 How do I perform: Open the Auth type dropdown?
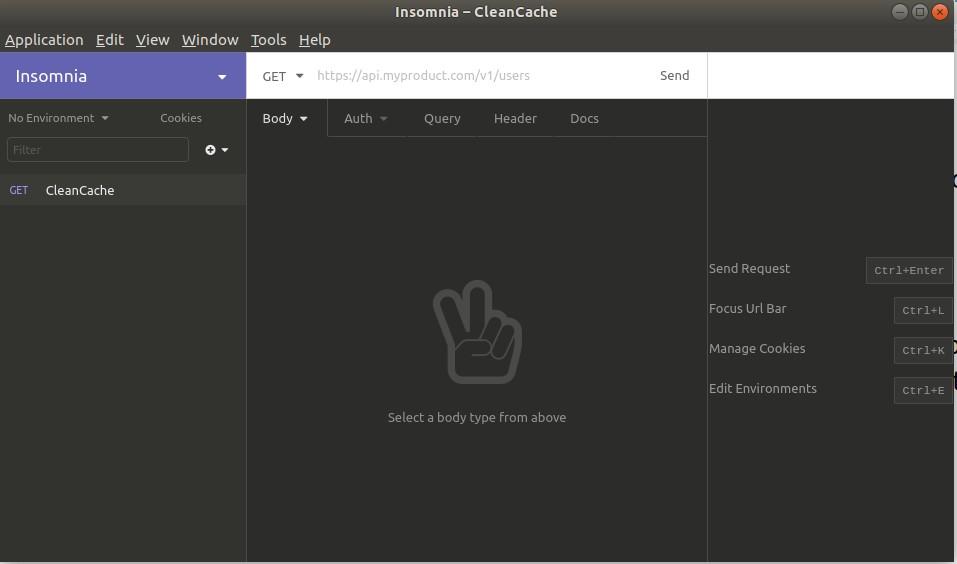pos(365,119)
